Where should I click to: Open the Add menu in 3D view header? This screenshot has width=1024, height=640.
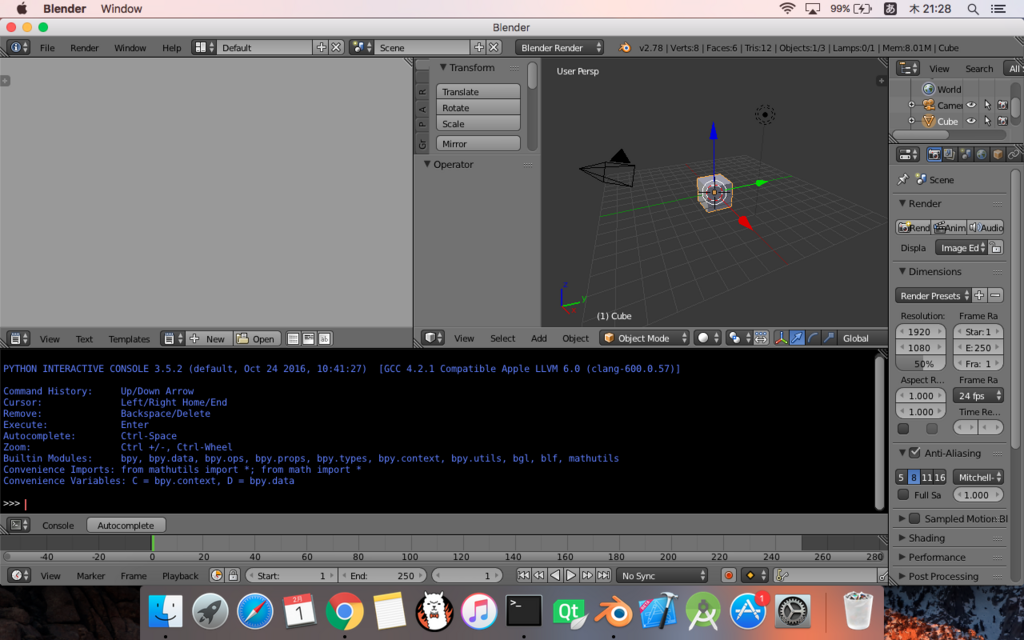click(539, 338)
